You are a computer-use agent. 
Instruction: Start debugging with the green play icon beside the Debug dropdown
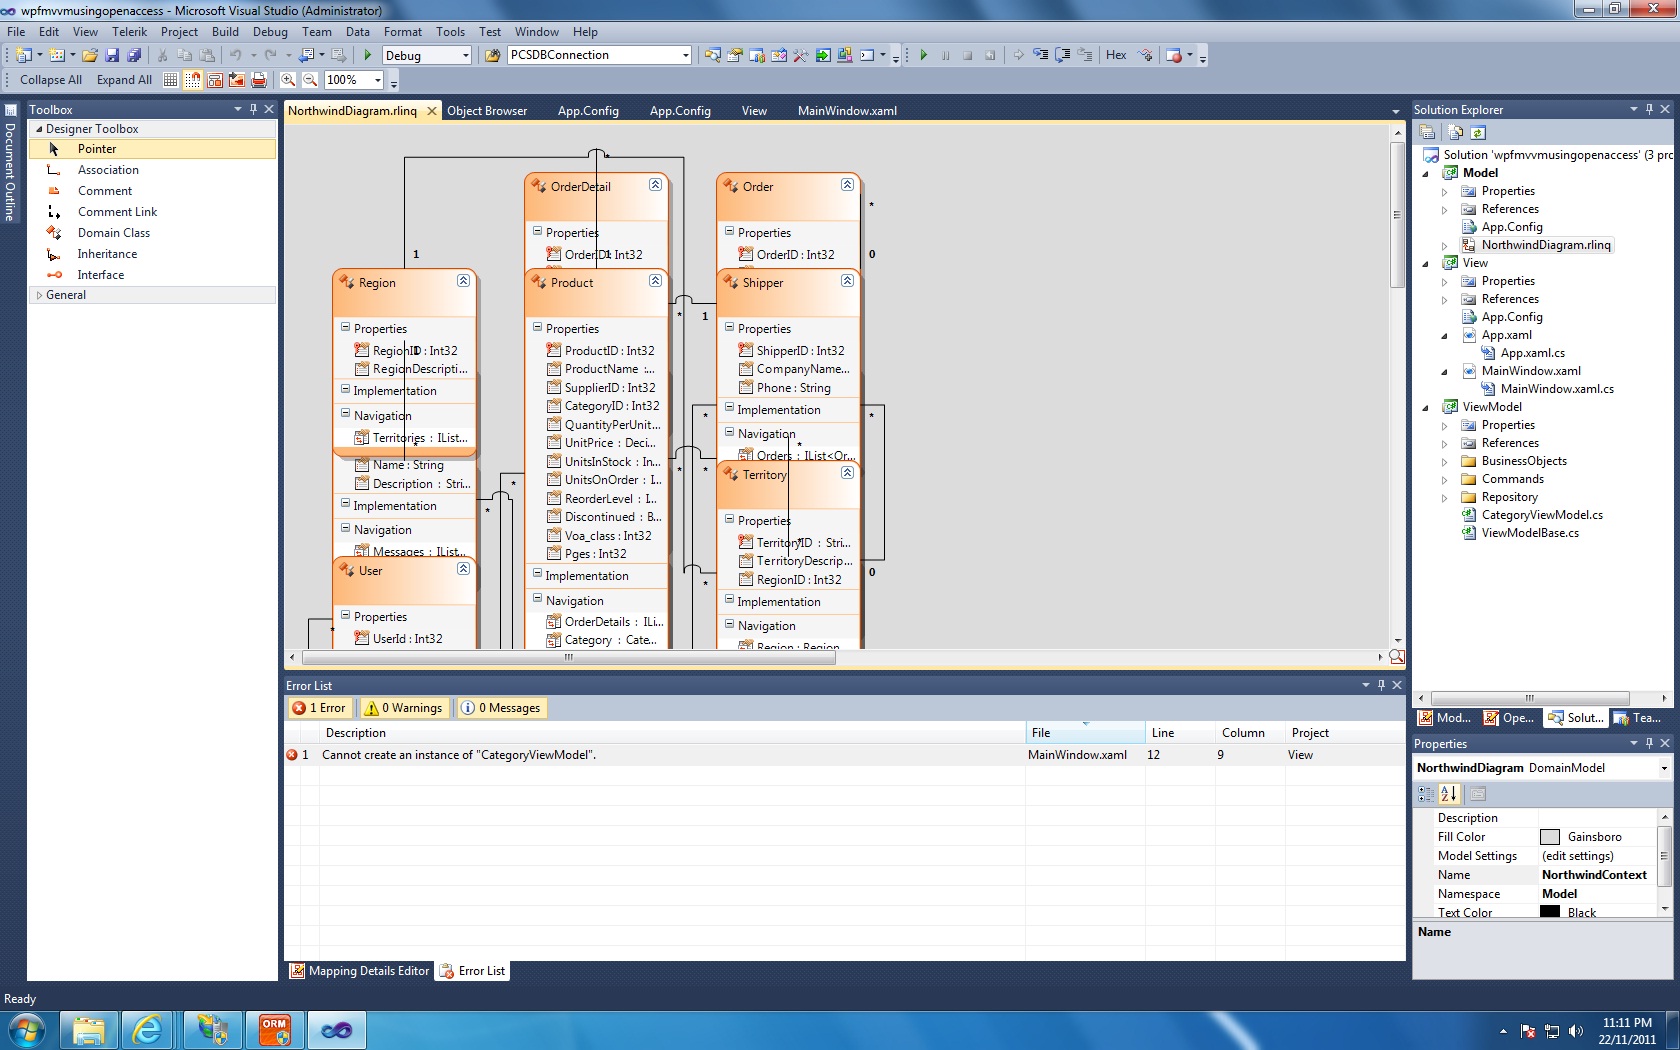[x=368, y=55]
